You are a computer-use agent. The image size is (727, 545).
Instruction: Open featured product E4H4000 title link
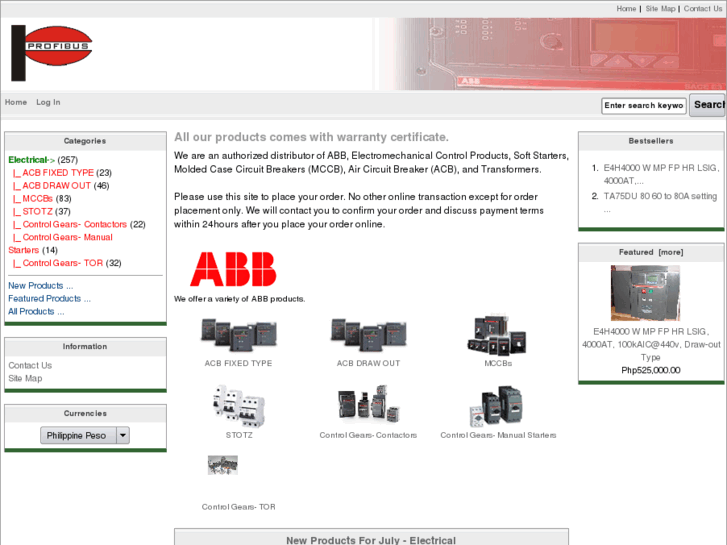[651, 344]
